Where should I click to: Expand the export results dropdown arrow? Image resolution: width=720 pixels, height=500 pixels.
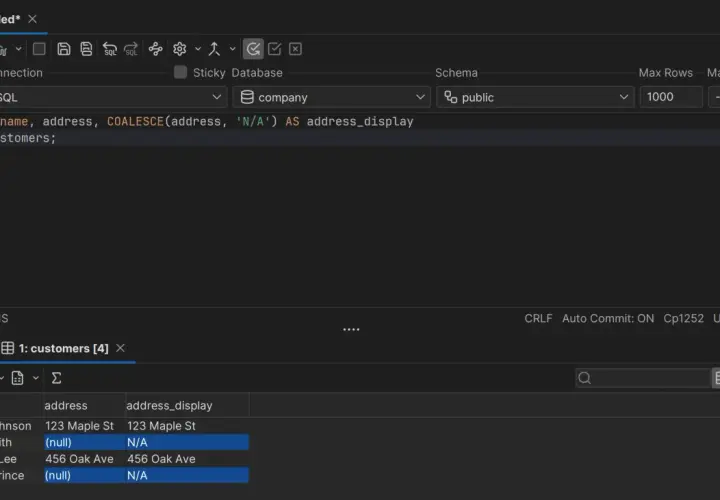click(x=36, y=378)
